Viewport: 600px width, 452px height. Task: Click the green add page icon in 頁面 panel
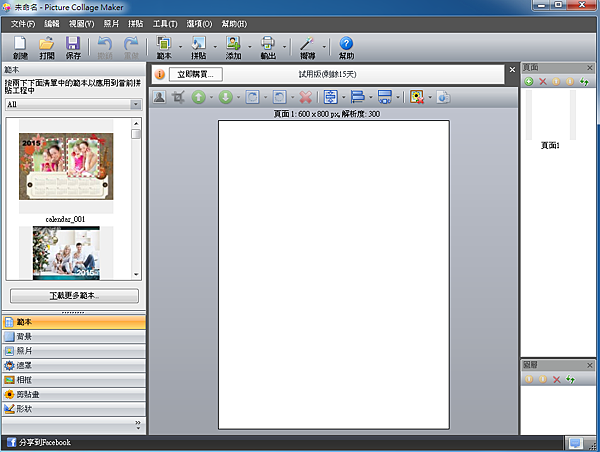pyautogui.click(x=529, y=81)
